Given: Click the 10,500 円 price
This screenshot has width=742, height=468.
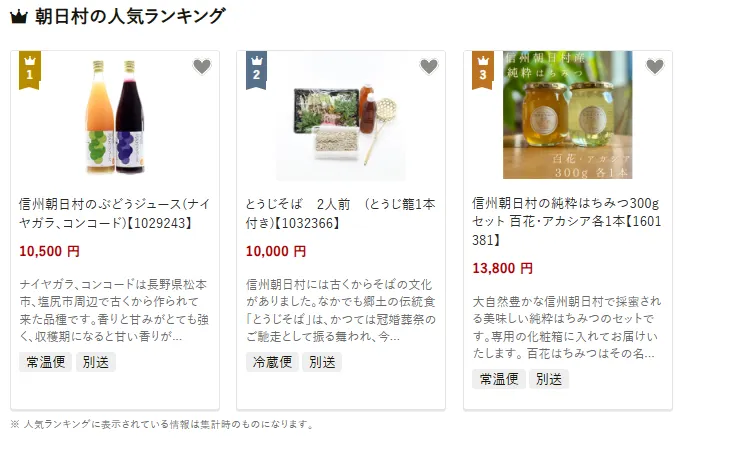Looking at the screenshot, I should point(49,251).
